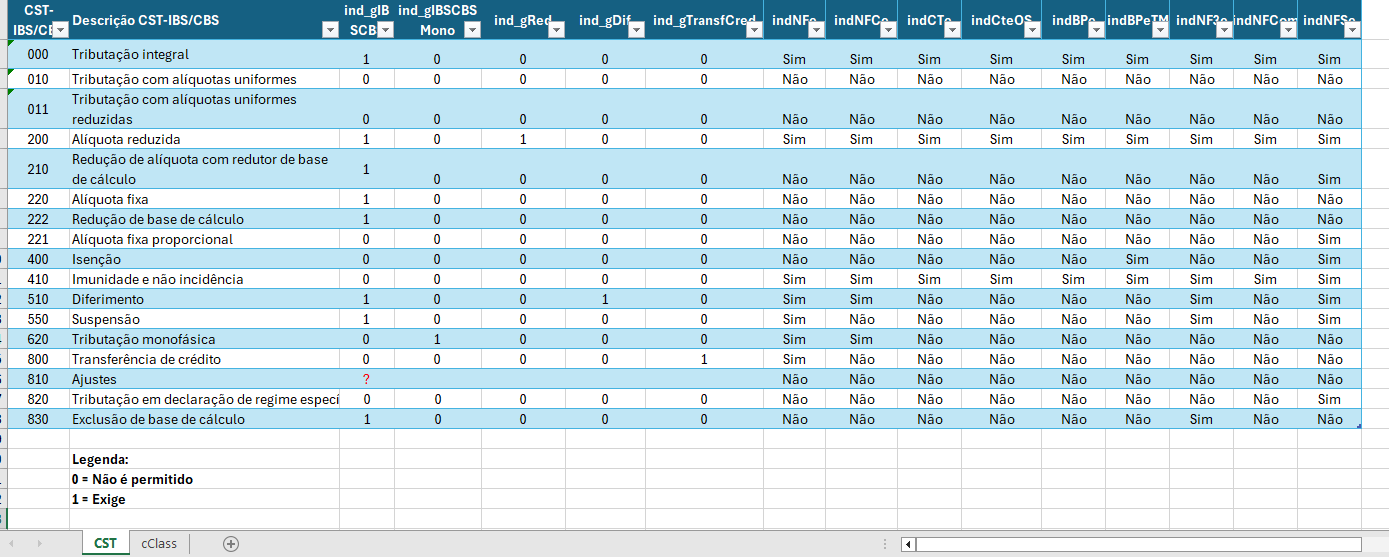Switch to the cClass sheet tab
The image size is (1389, 557).
tap(159, 544)
